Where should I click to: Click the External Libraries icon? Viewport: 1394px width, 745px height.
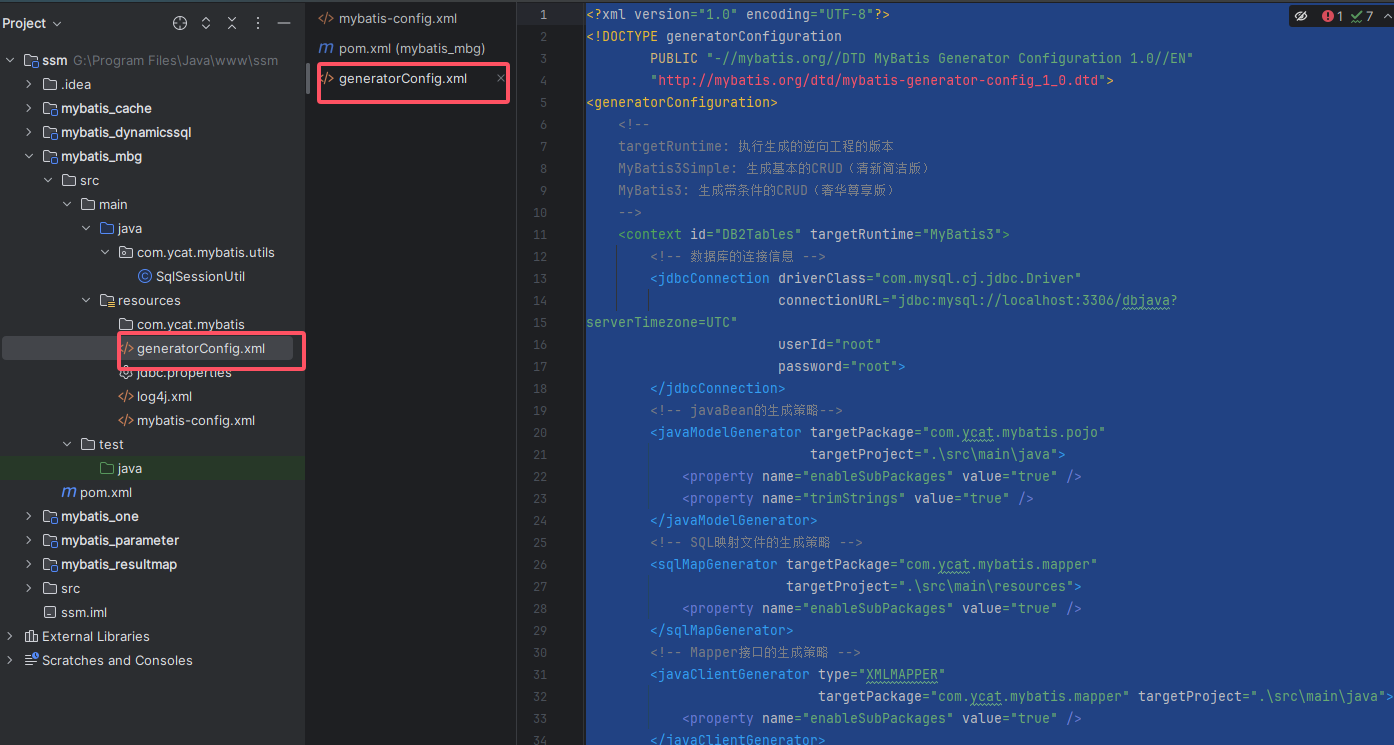pos(31,636)
